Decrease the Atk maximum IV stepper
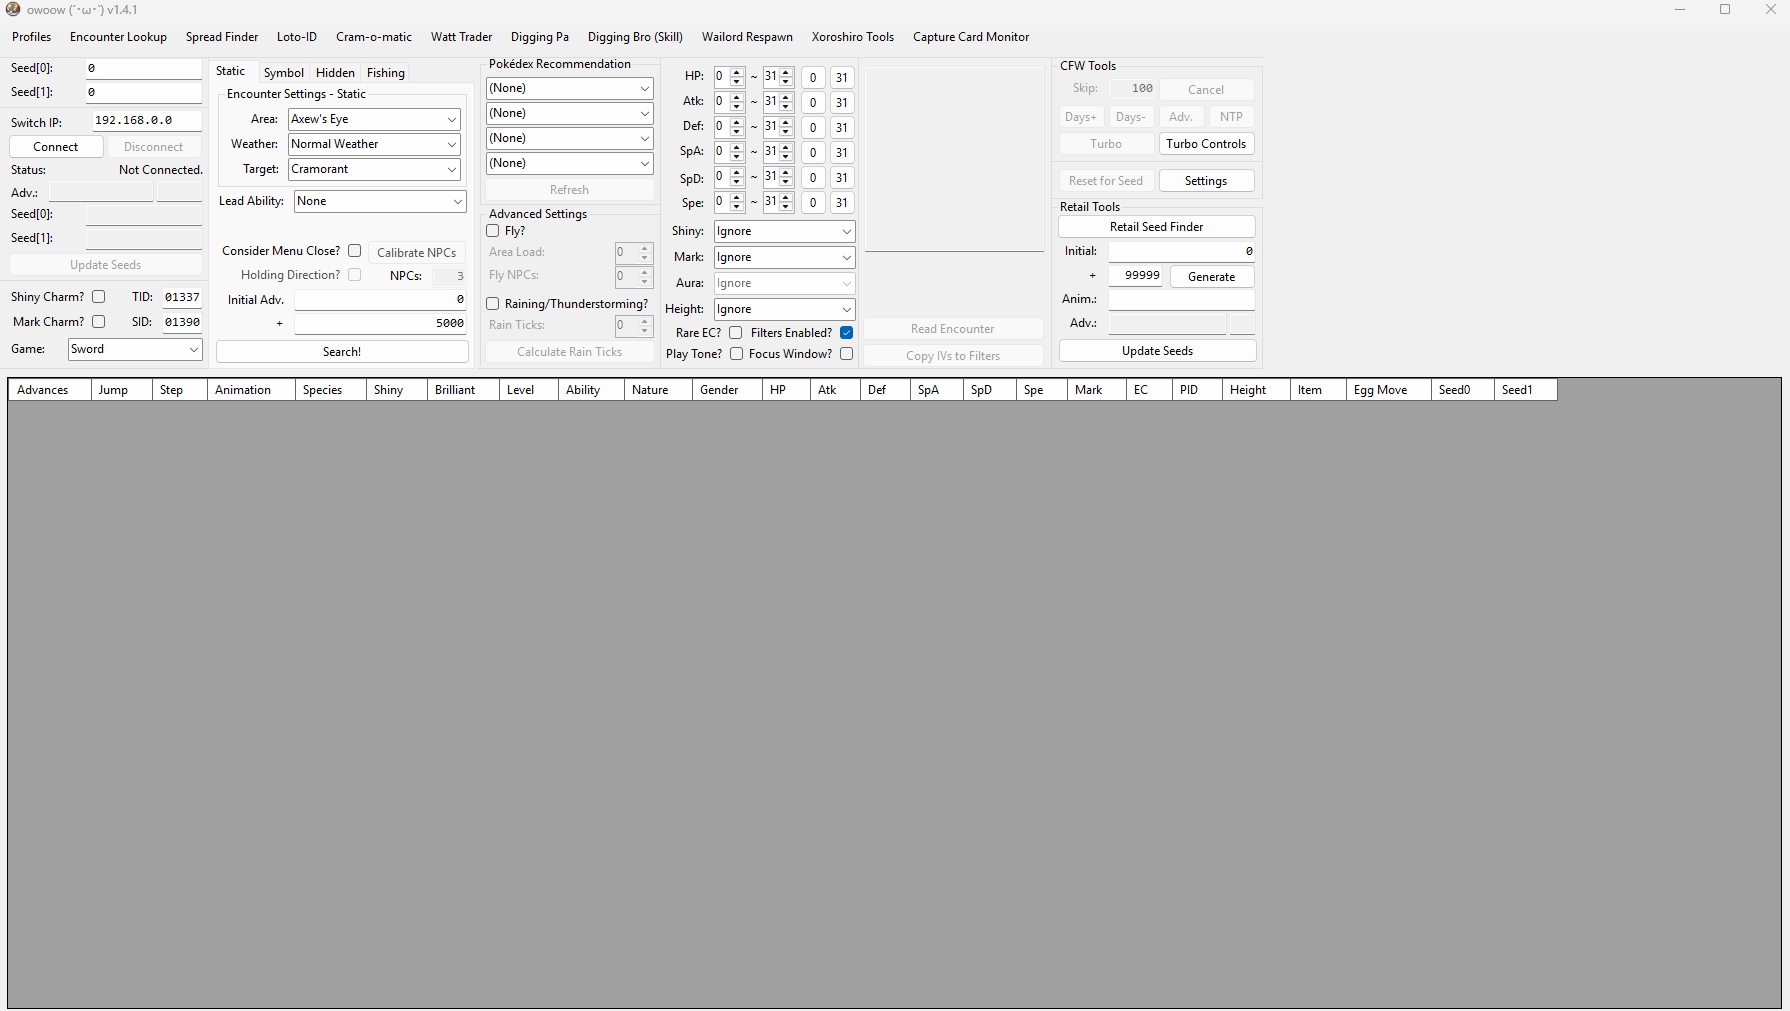 (x=786, y=106)
